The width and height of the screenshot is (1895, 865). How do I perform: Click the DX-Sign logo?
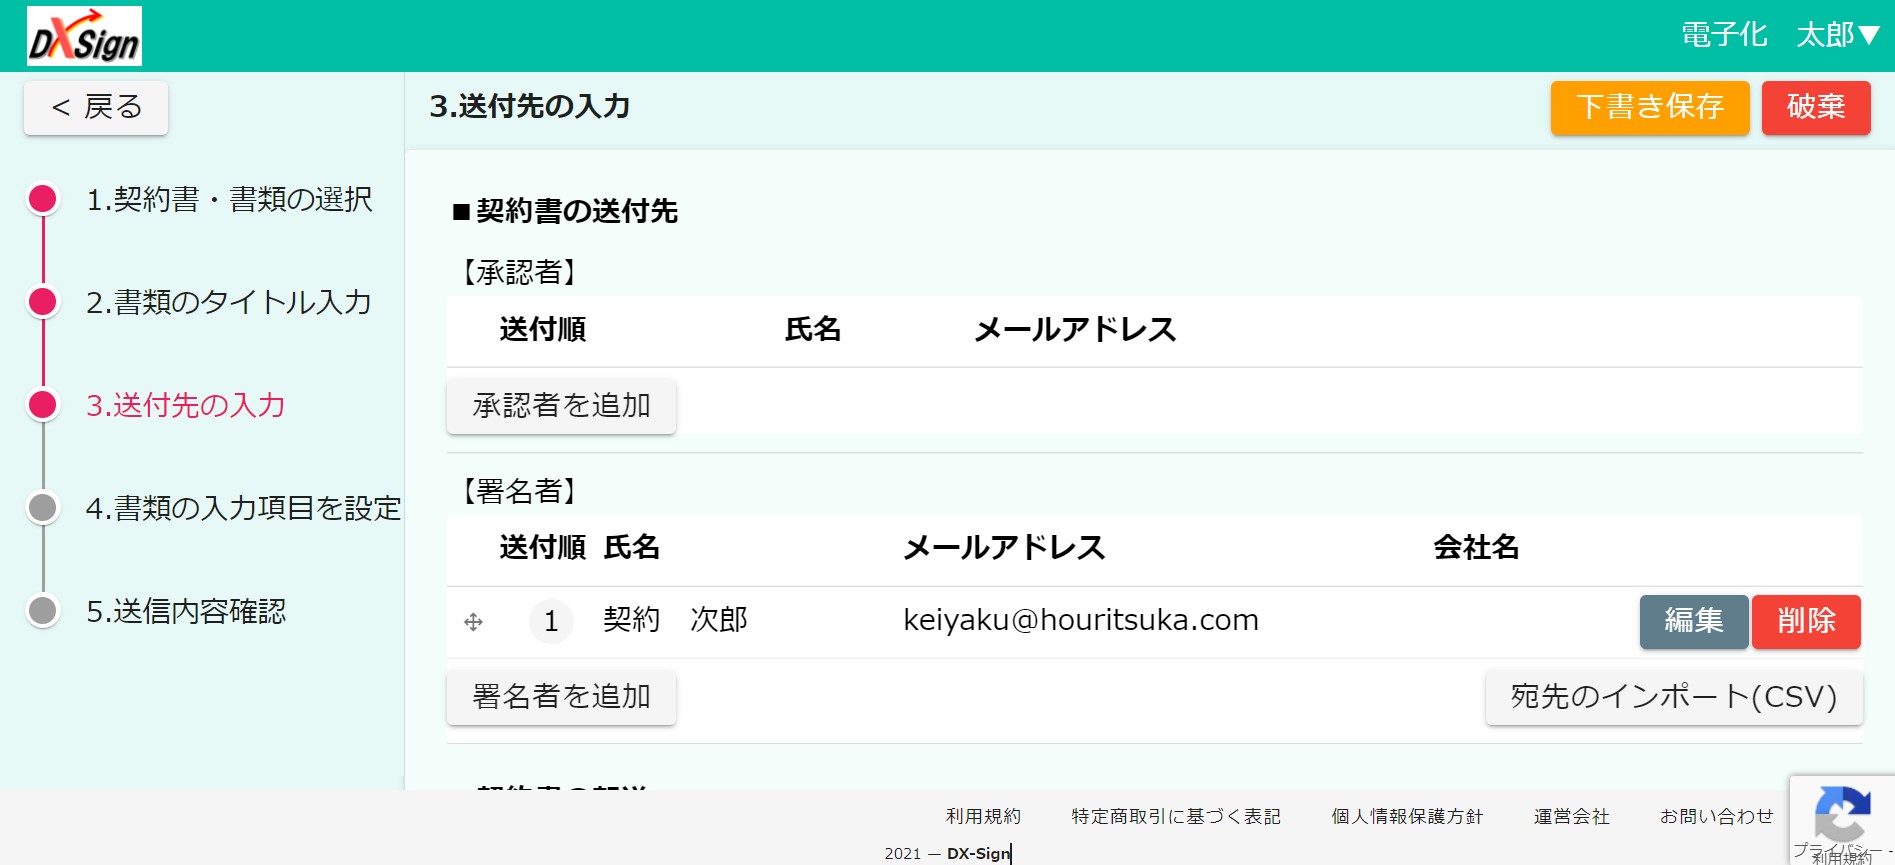[84, 37]
